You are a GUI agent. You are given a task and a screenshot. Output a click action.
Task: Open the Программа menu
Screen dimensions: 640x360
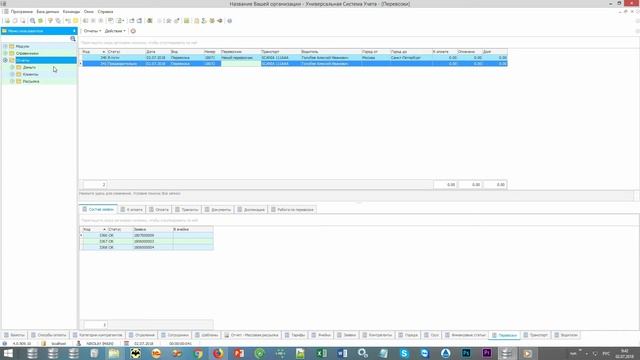pos(22,12)
